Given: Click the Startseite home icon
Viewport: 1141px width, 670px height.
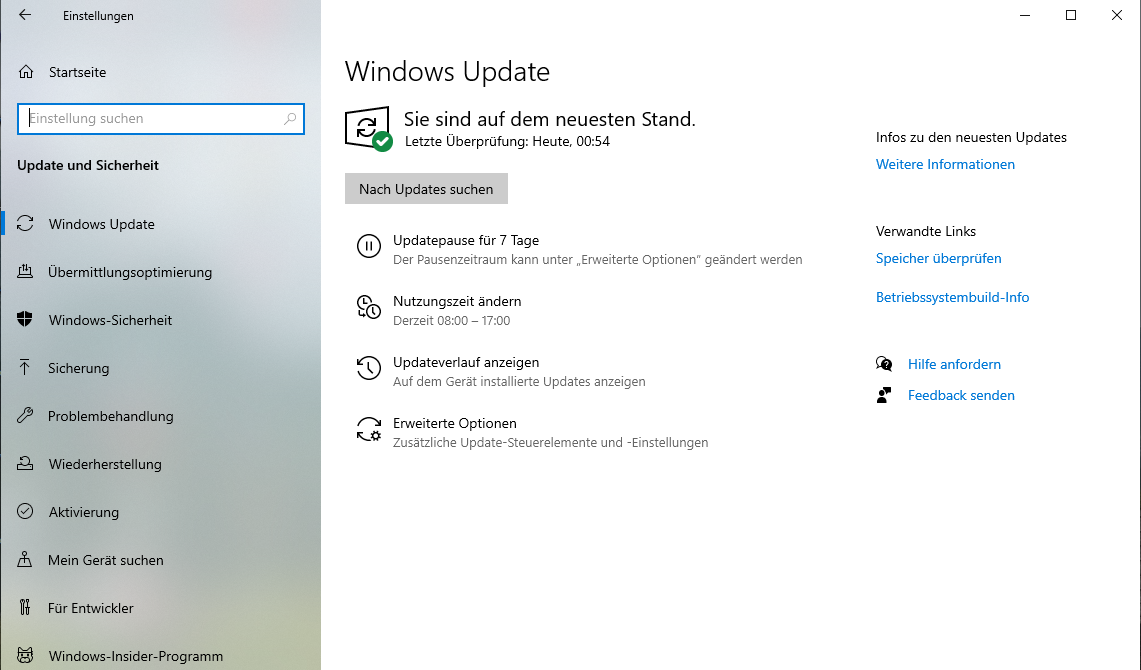Looking at the screenshot, I should click(x=26, y=72).
